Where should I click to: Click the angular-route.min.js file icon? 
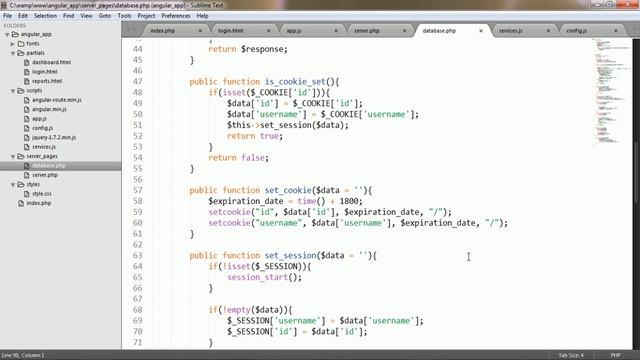27,100
